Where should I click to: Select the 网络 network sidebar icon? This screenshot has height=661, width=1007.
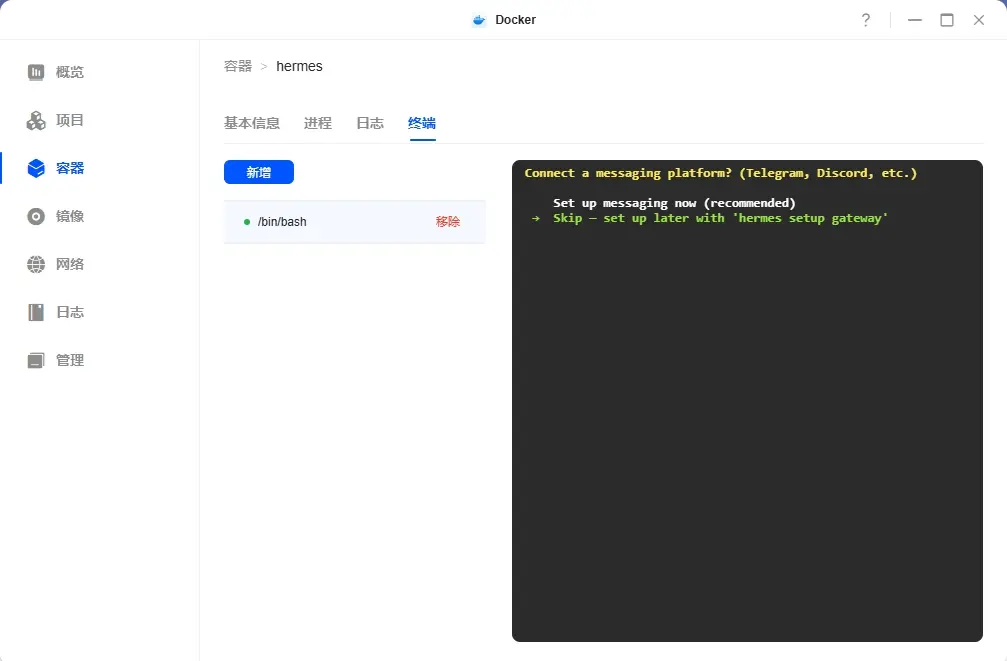point(37,264)
